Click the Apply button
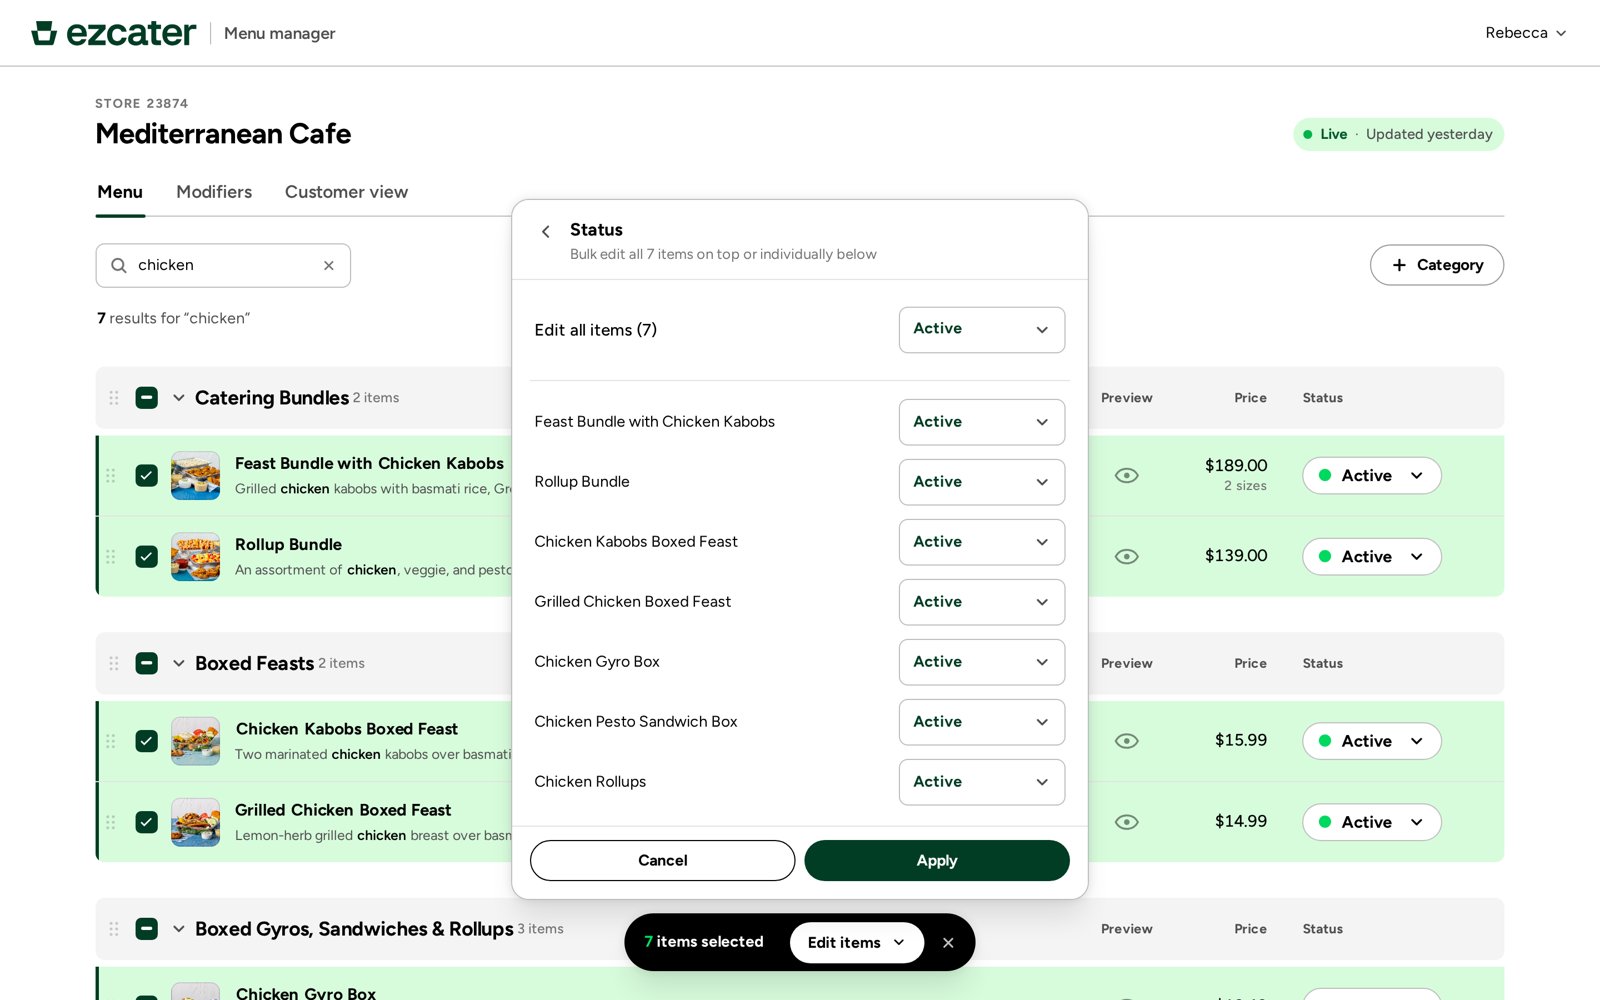This screenshot has height=1000, width=1600. 936,861
